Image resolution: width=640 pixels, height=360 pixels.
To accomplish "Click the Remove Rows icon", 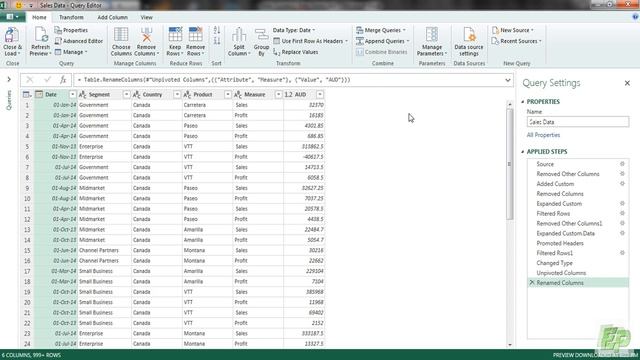I will [x=195, y=35].
